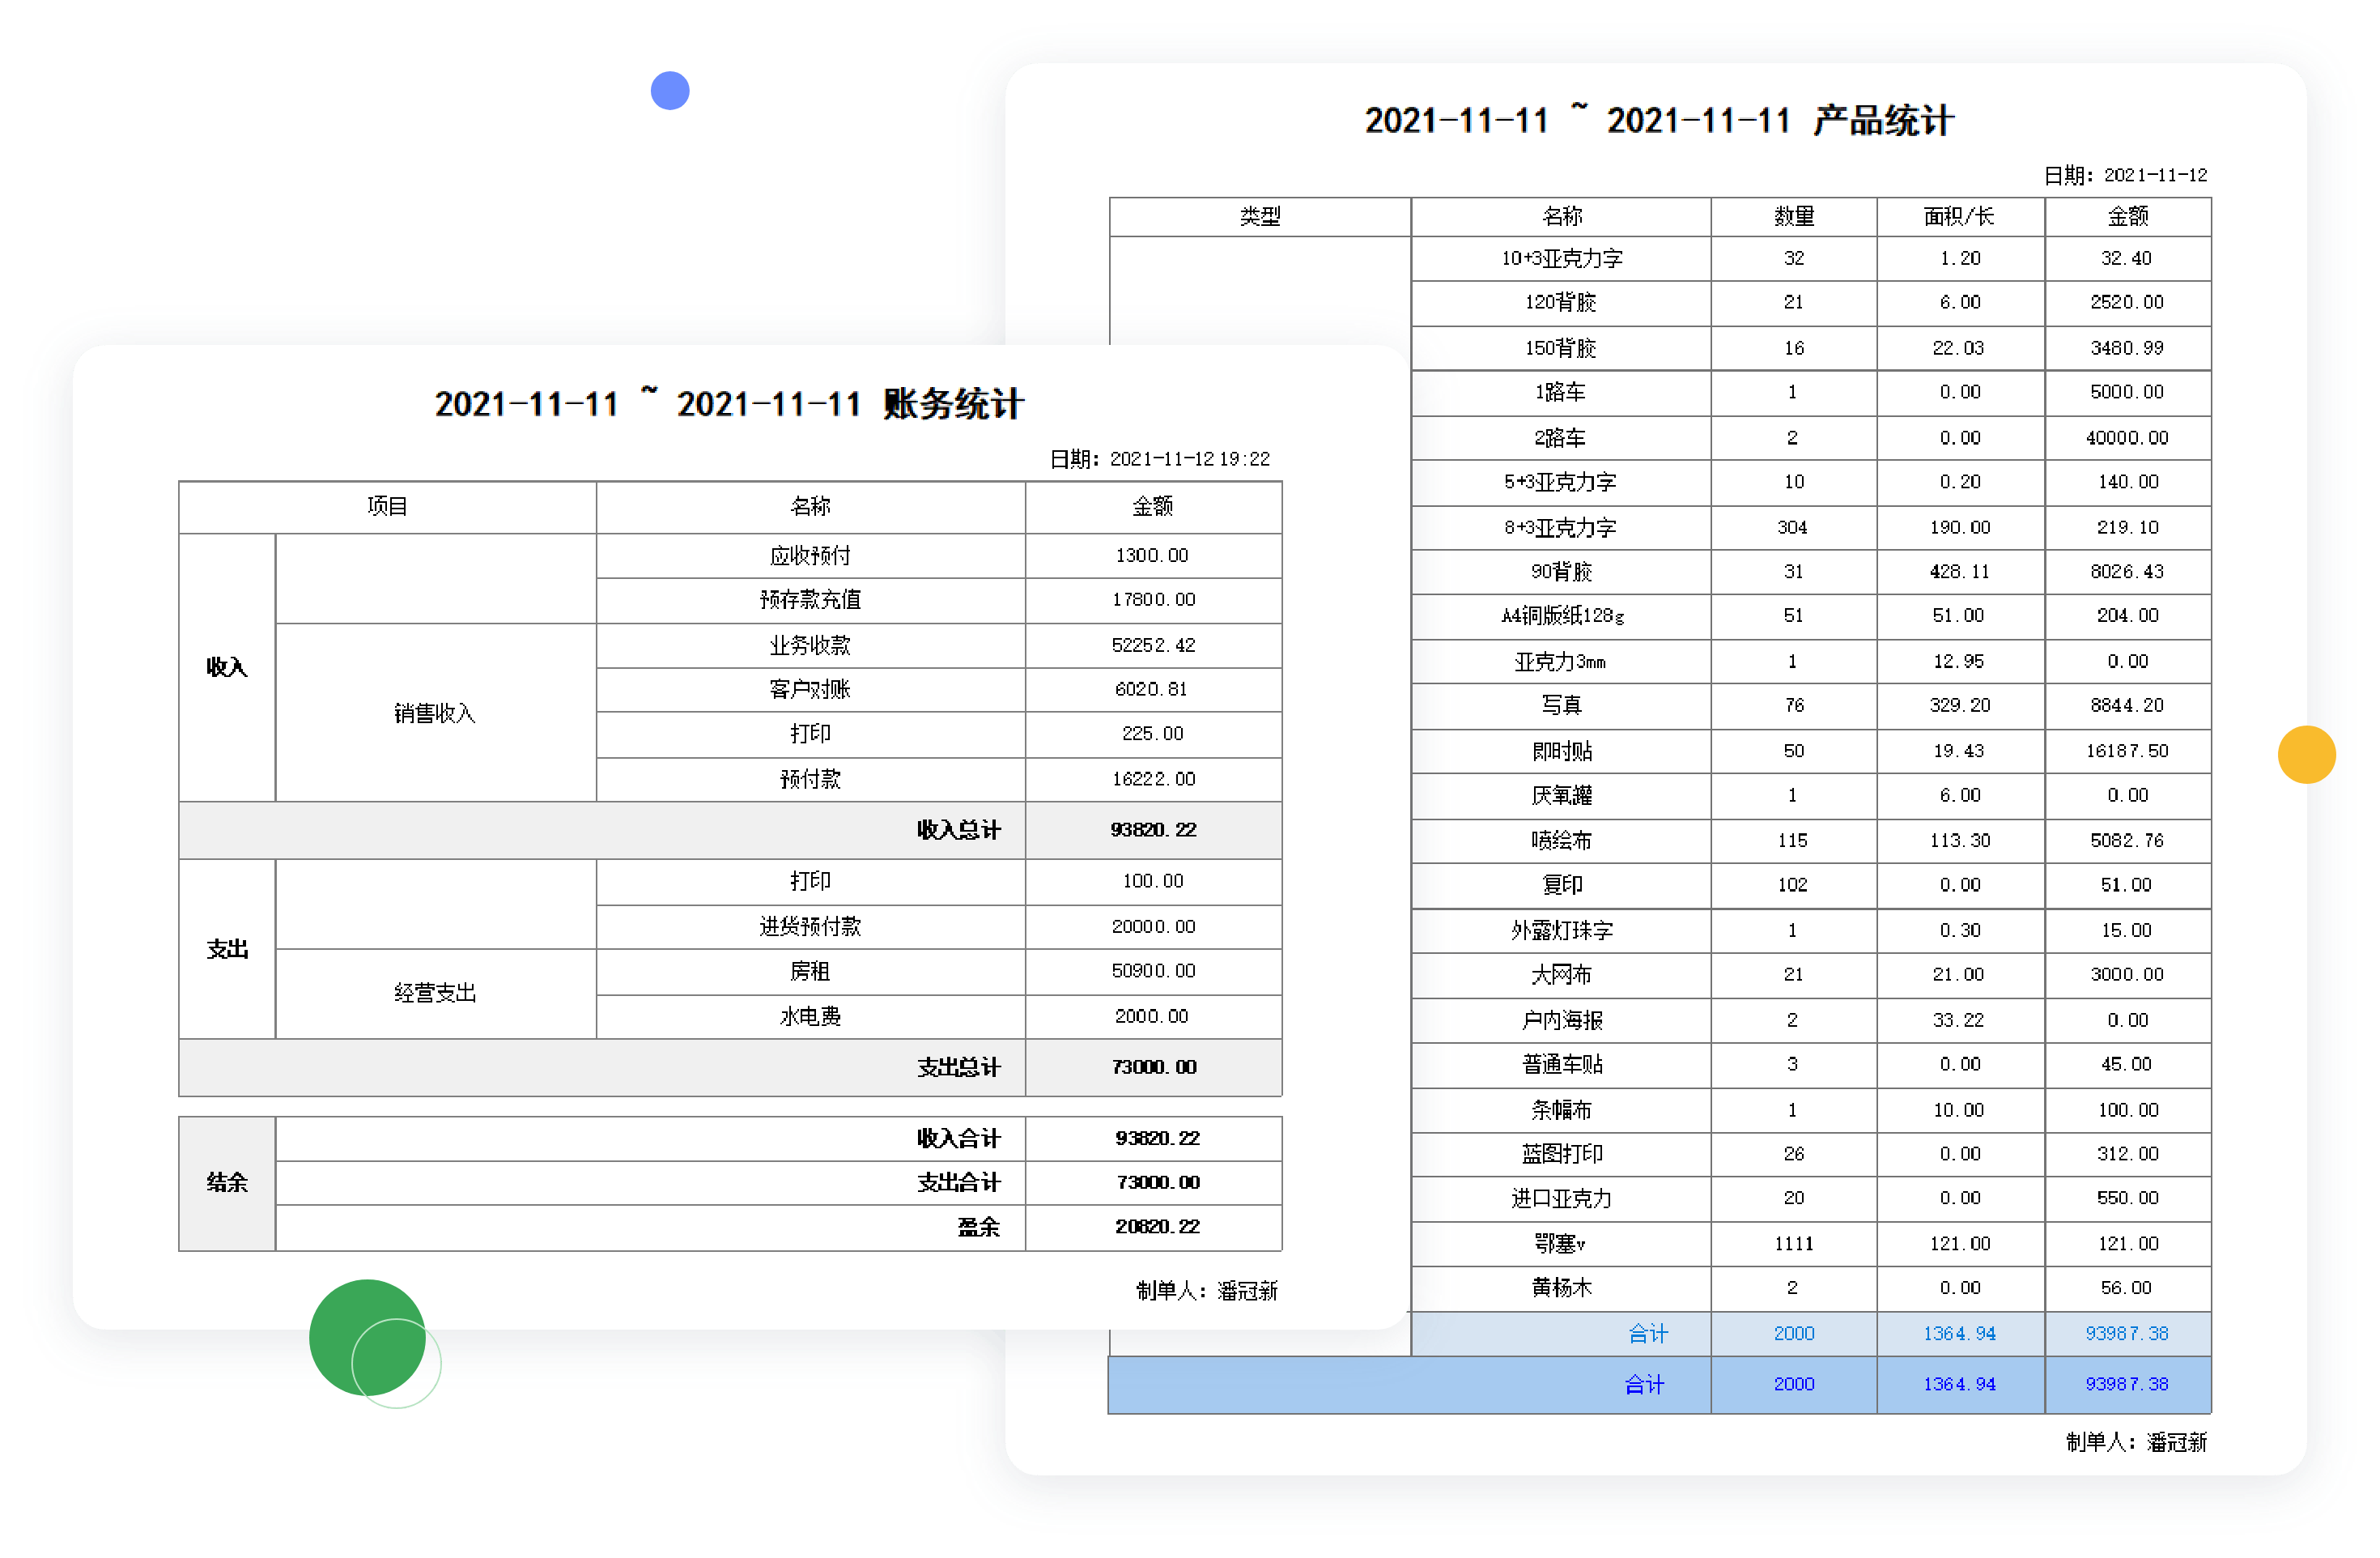Viewport: 2380px width, 1558px height.
Task: Click the 大网布 product name
Action: tap(1561, 975)
